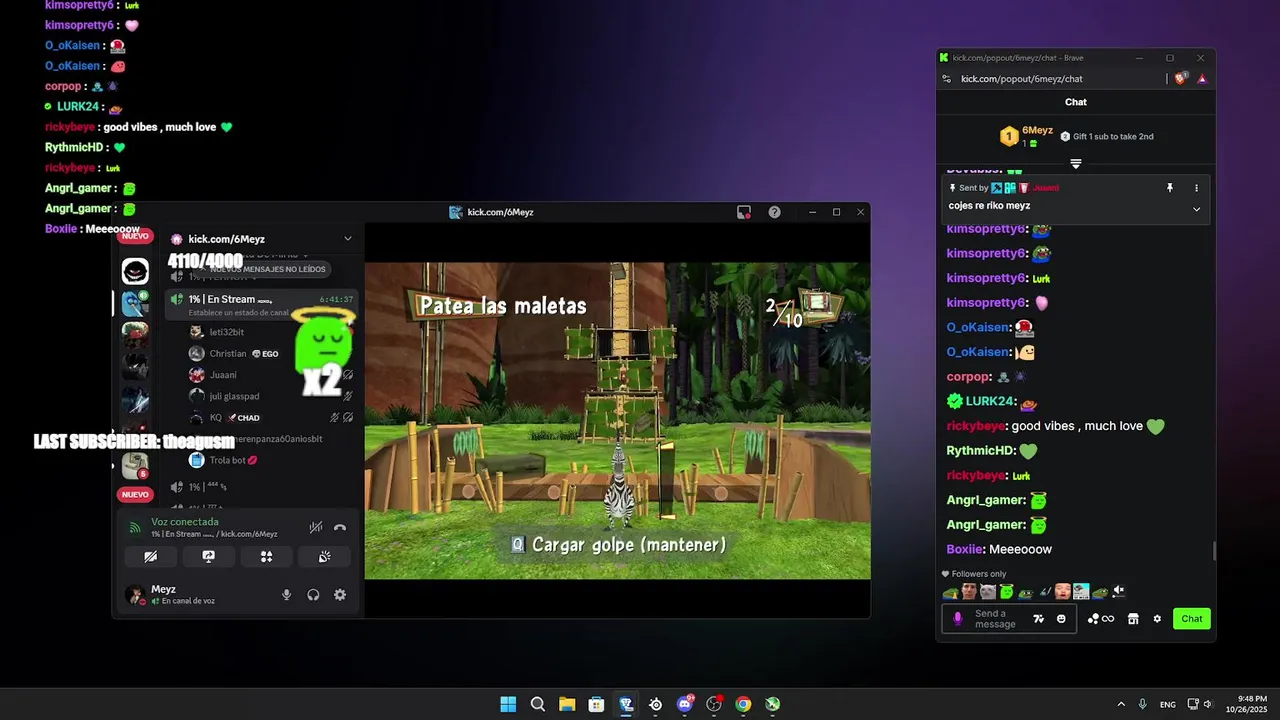Image resolution: width=1280 pixels, height=720 pixels.
Task: Open File Explorer from the taskbar
Action: tap(567, 704)
